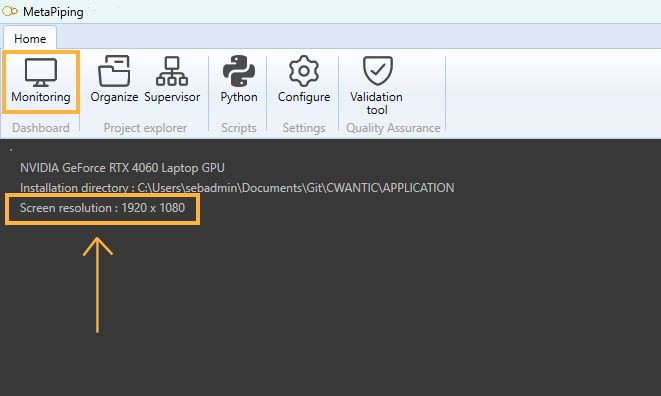Select the NVIDIA GeForce RTX 4060 line

(122, 168)
